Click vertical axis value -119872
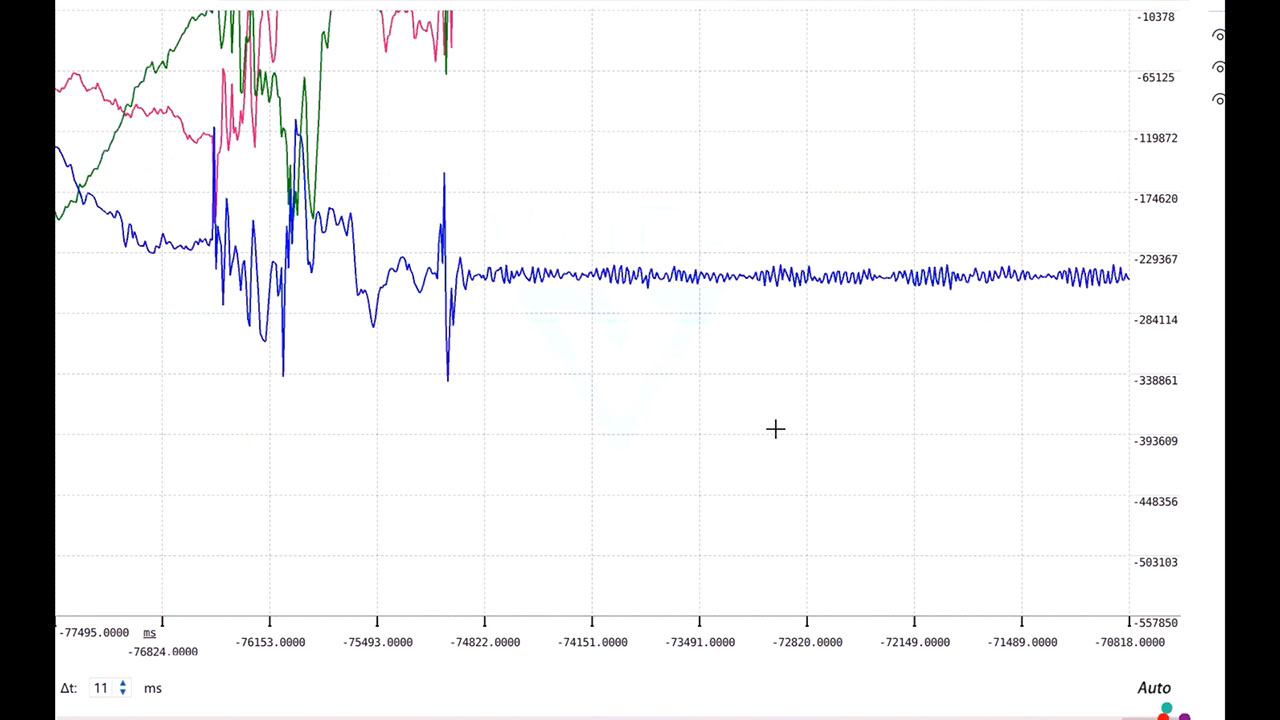The width and height of the screenshot is (1280, 720). [x=1157, y=138]
